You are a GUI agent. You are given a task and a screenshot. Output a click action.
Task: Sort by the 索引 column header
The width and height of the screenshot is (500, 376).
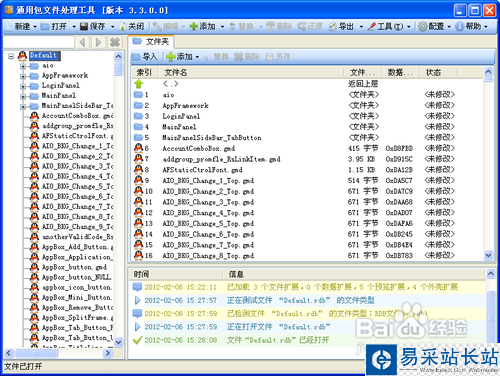[144, 72]
